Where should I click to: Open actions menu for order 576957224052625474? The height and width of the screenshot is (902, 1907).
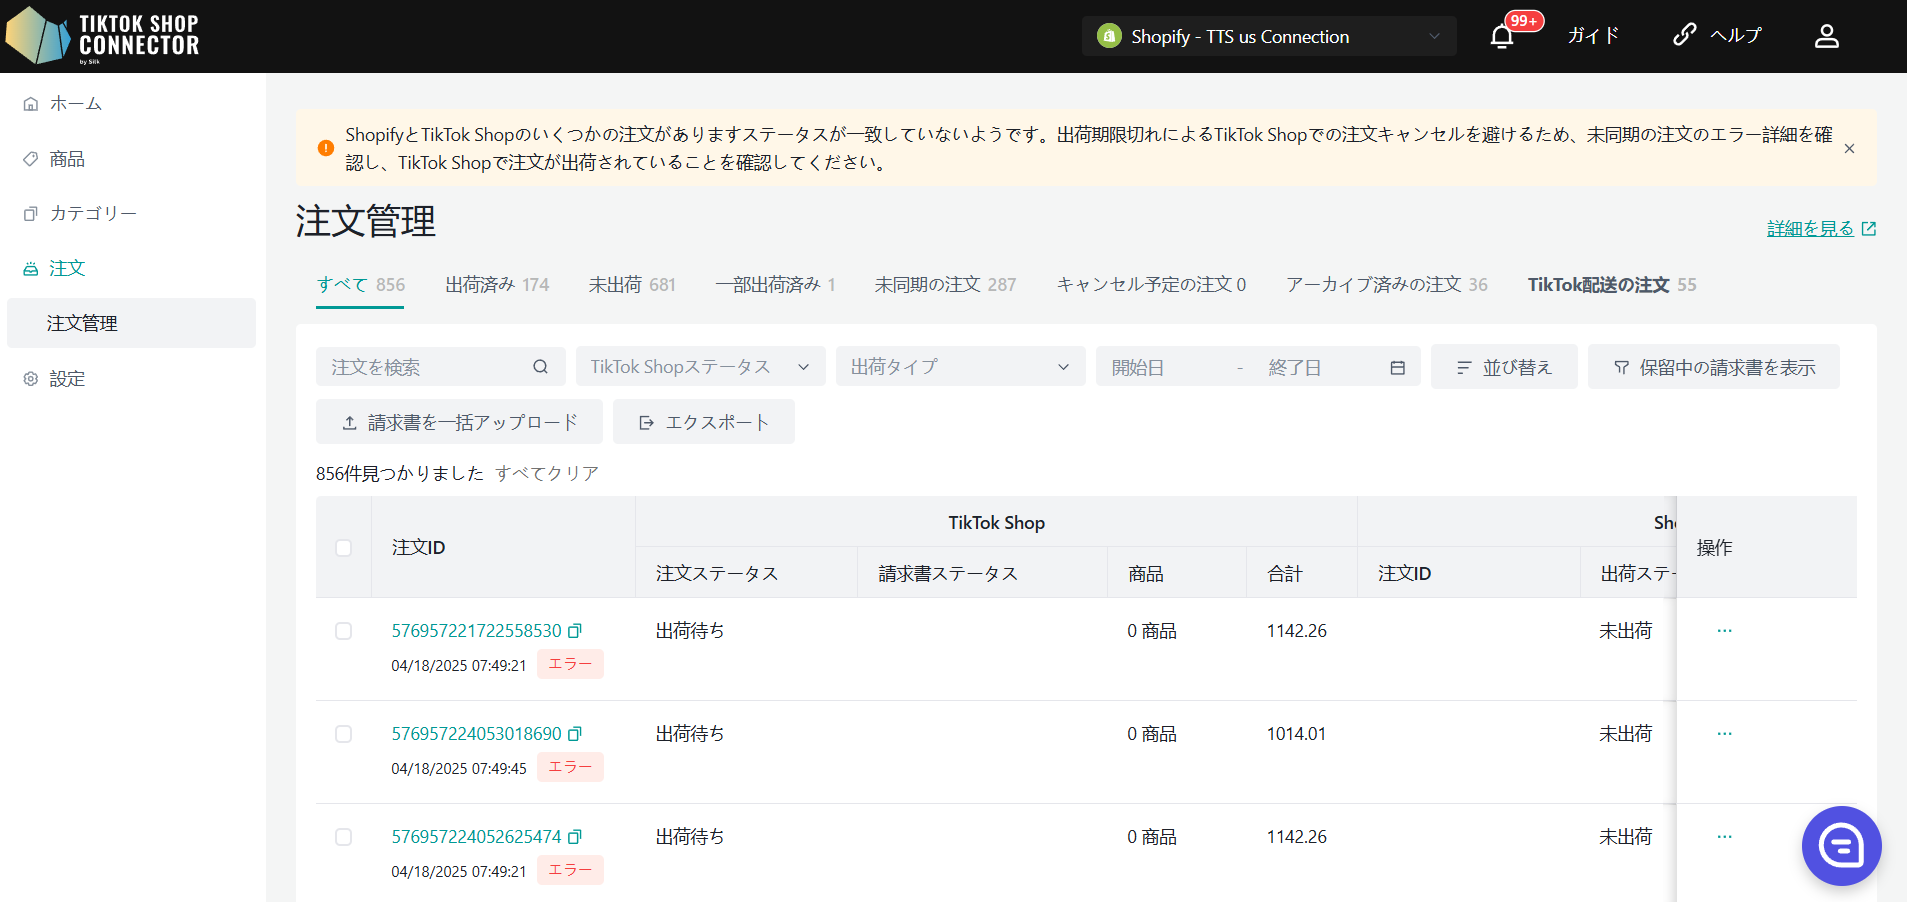point(1724,837)
